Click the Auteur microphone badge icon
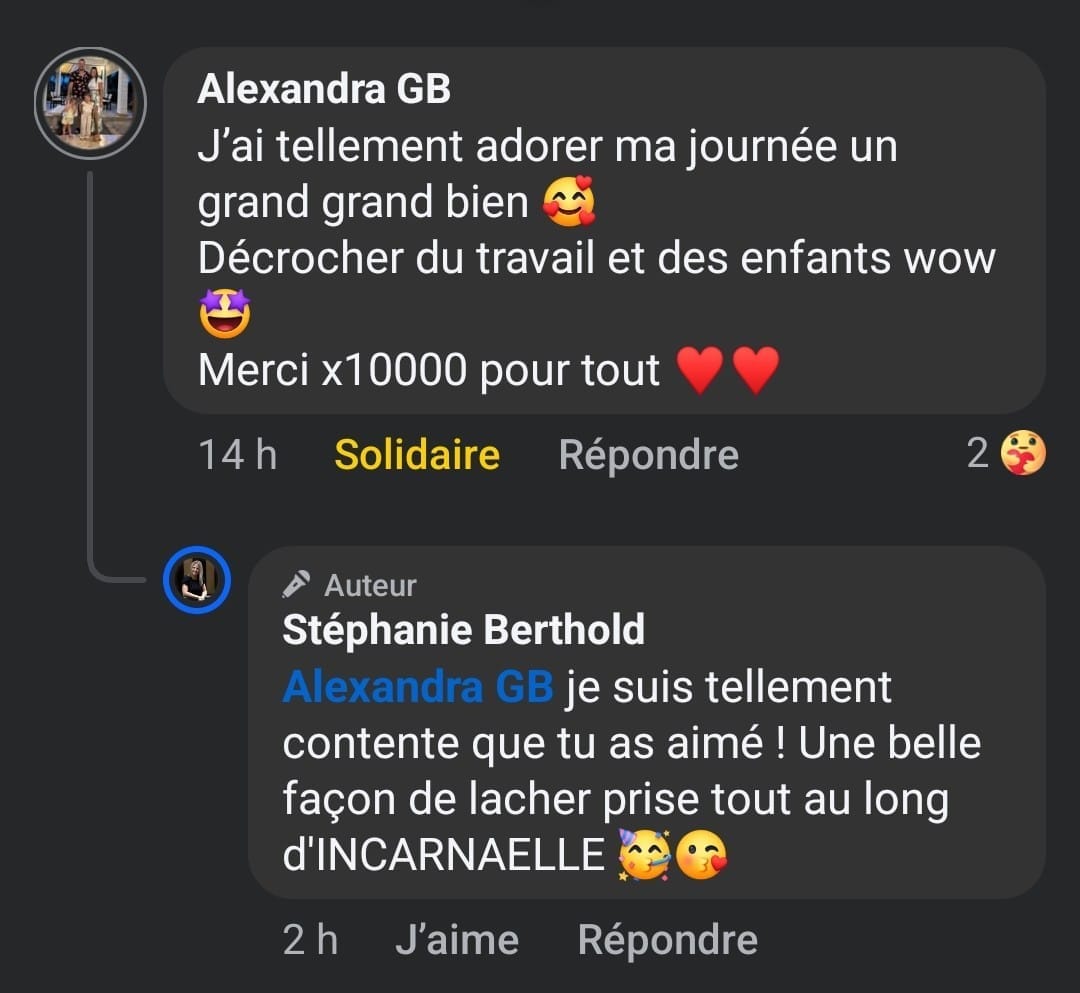This screenshot has width=1080, height=993. point(296,585)
